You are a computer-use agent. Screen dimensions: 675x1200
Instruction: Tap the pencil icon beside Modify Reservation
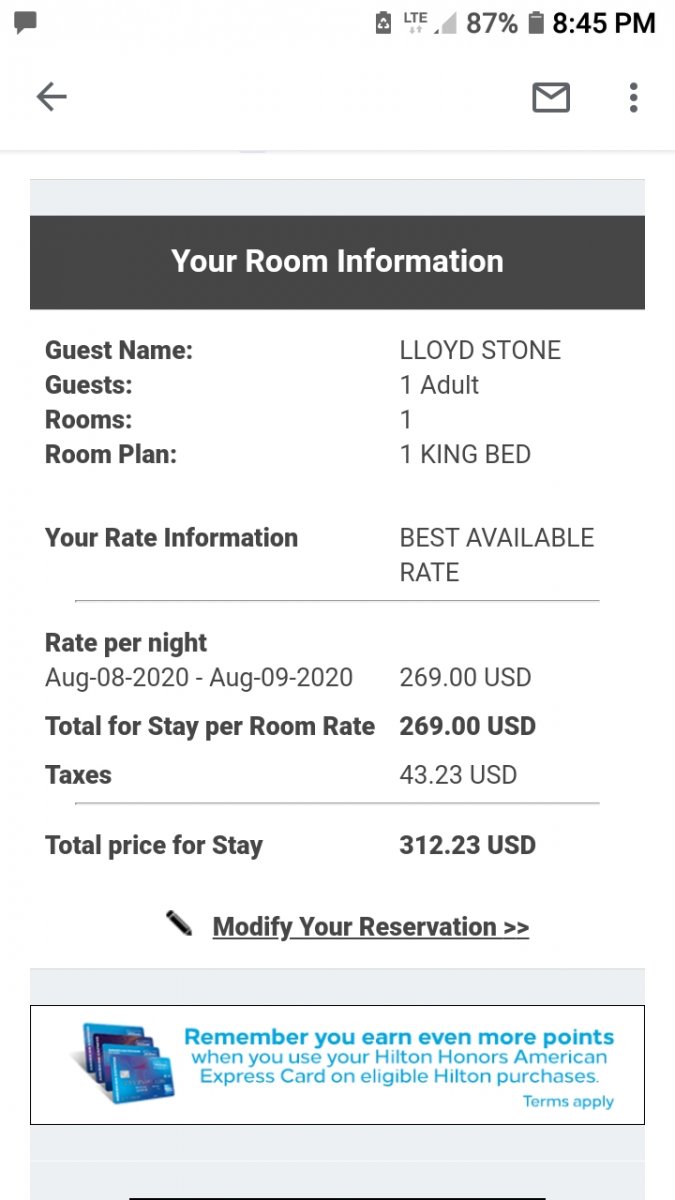pyautogui.click(x=179, y=923)
